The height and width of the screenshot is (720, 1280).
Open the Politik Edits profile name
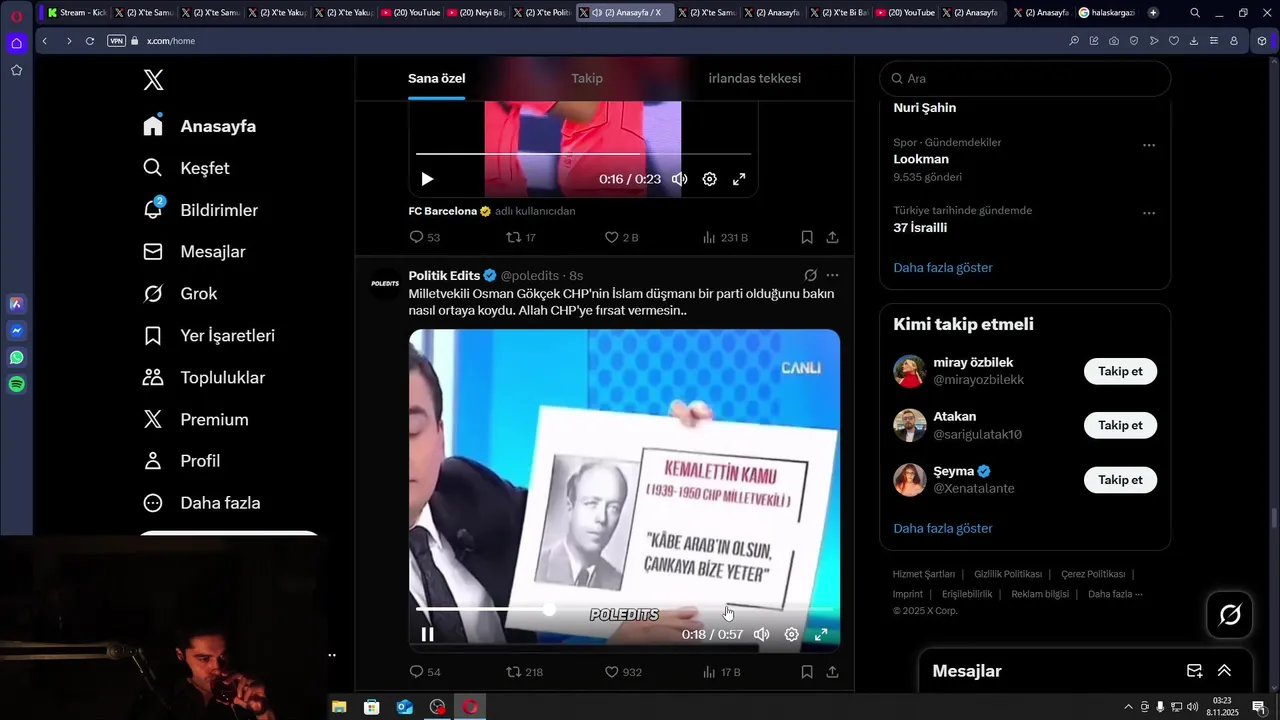click(x=444, y=275)
